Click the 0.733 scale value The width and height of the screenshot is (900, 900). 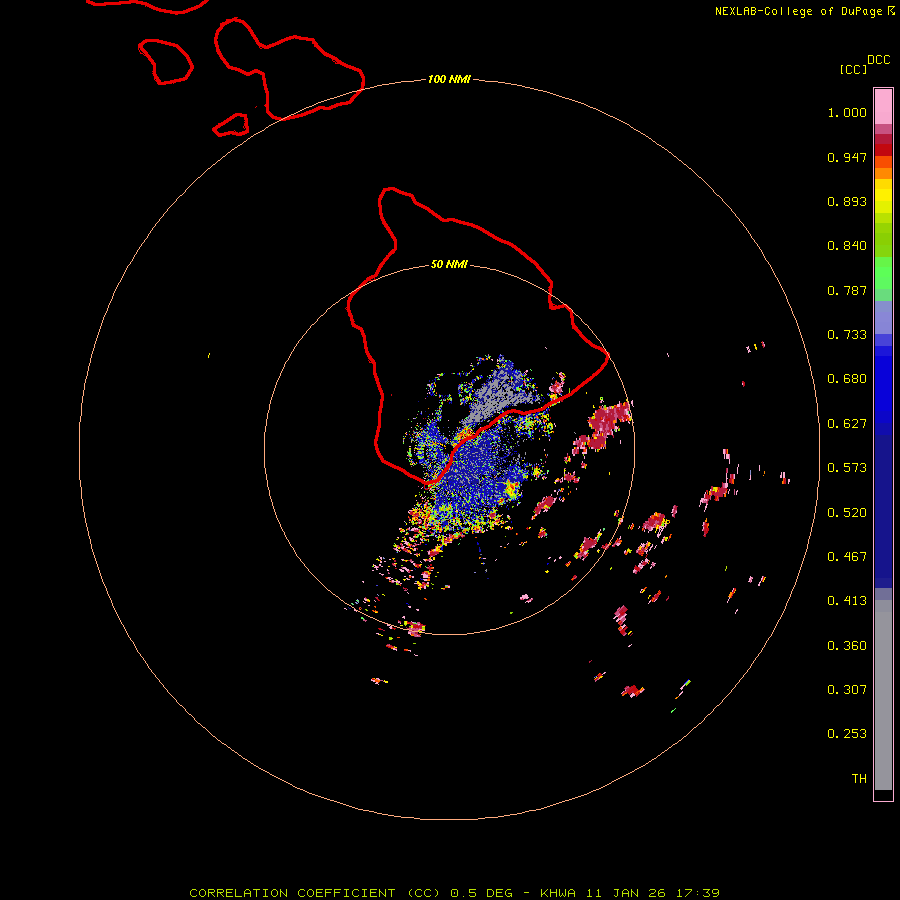click(x=847, y=335)
